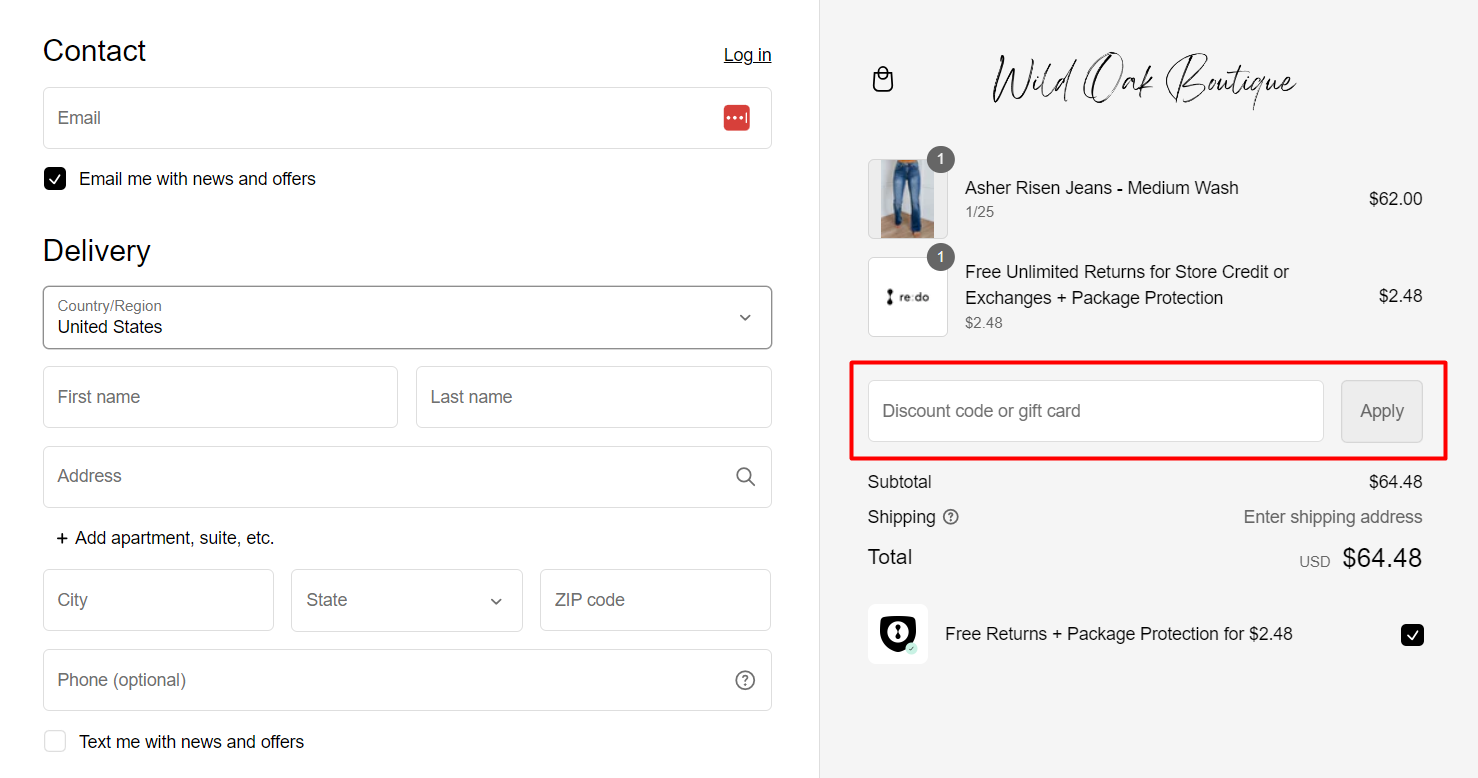Click the $62.00 jeans price
The width and height of the screenshot is (1478, 778).
point(1395,199)
